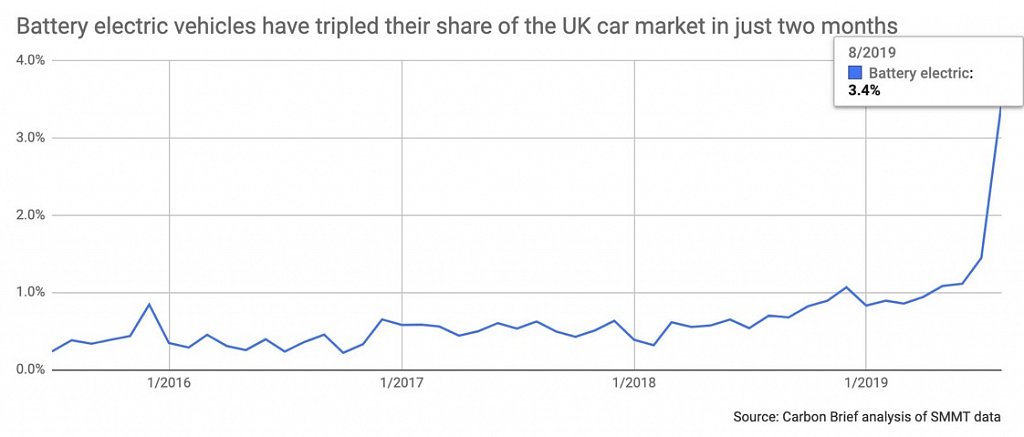Click the 1/2017 x-axis label
1024x437 pixels.
pyautogui.click(x=402, y=383)
